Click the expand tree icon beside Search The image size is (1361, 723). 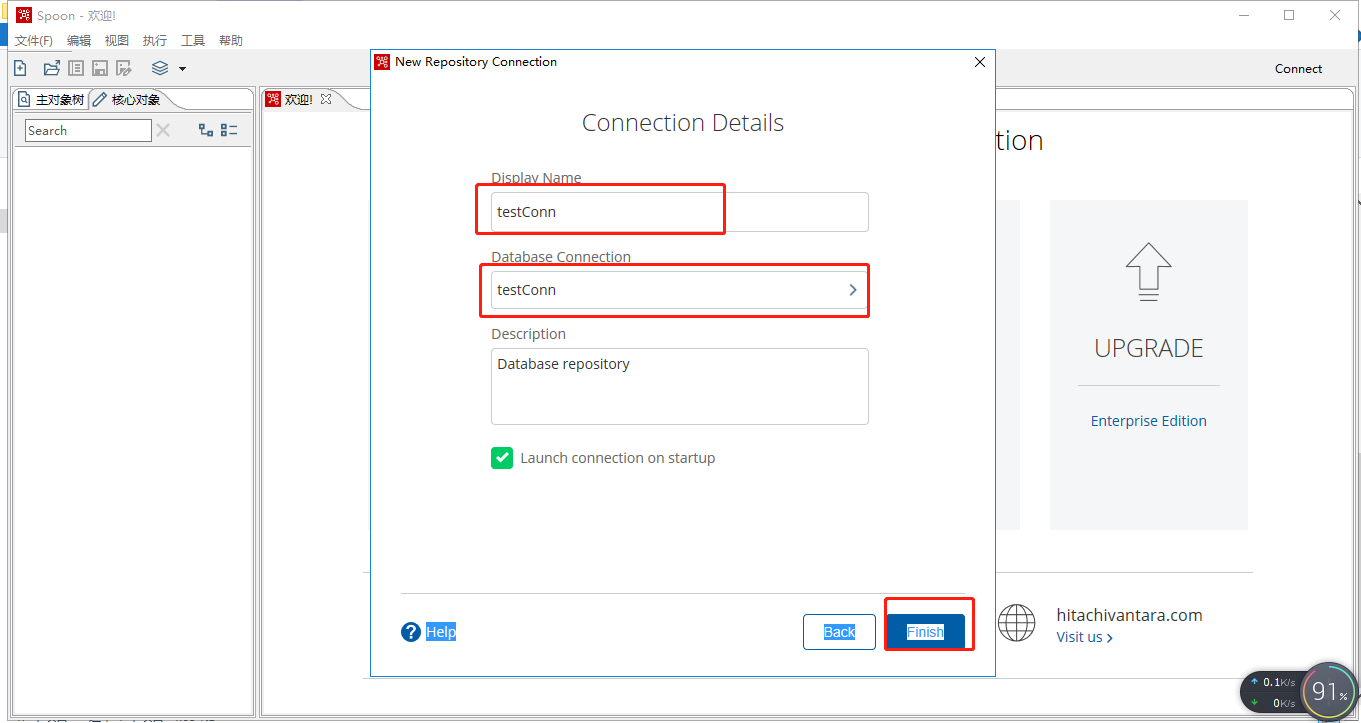coord(206,130)
